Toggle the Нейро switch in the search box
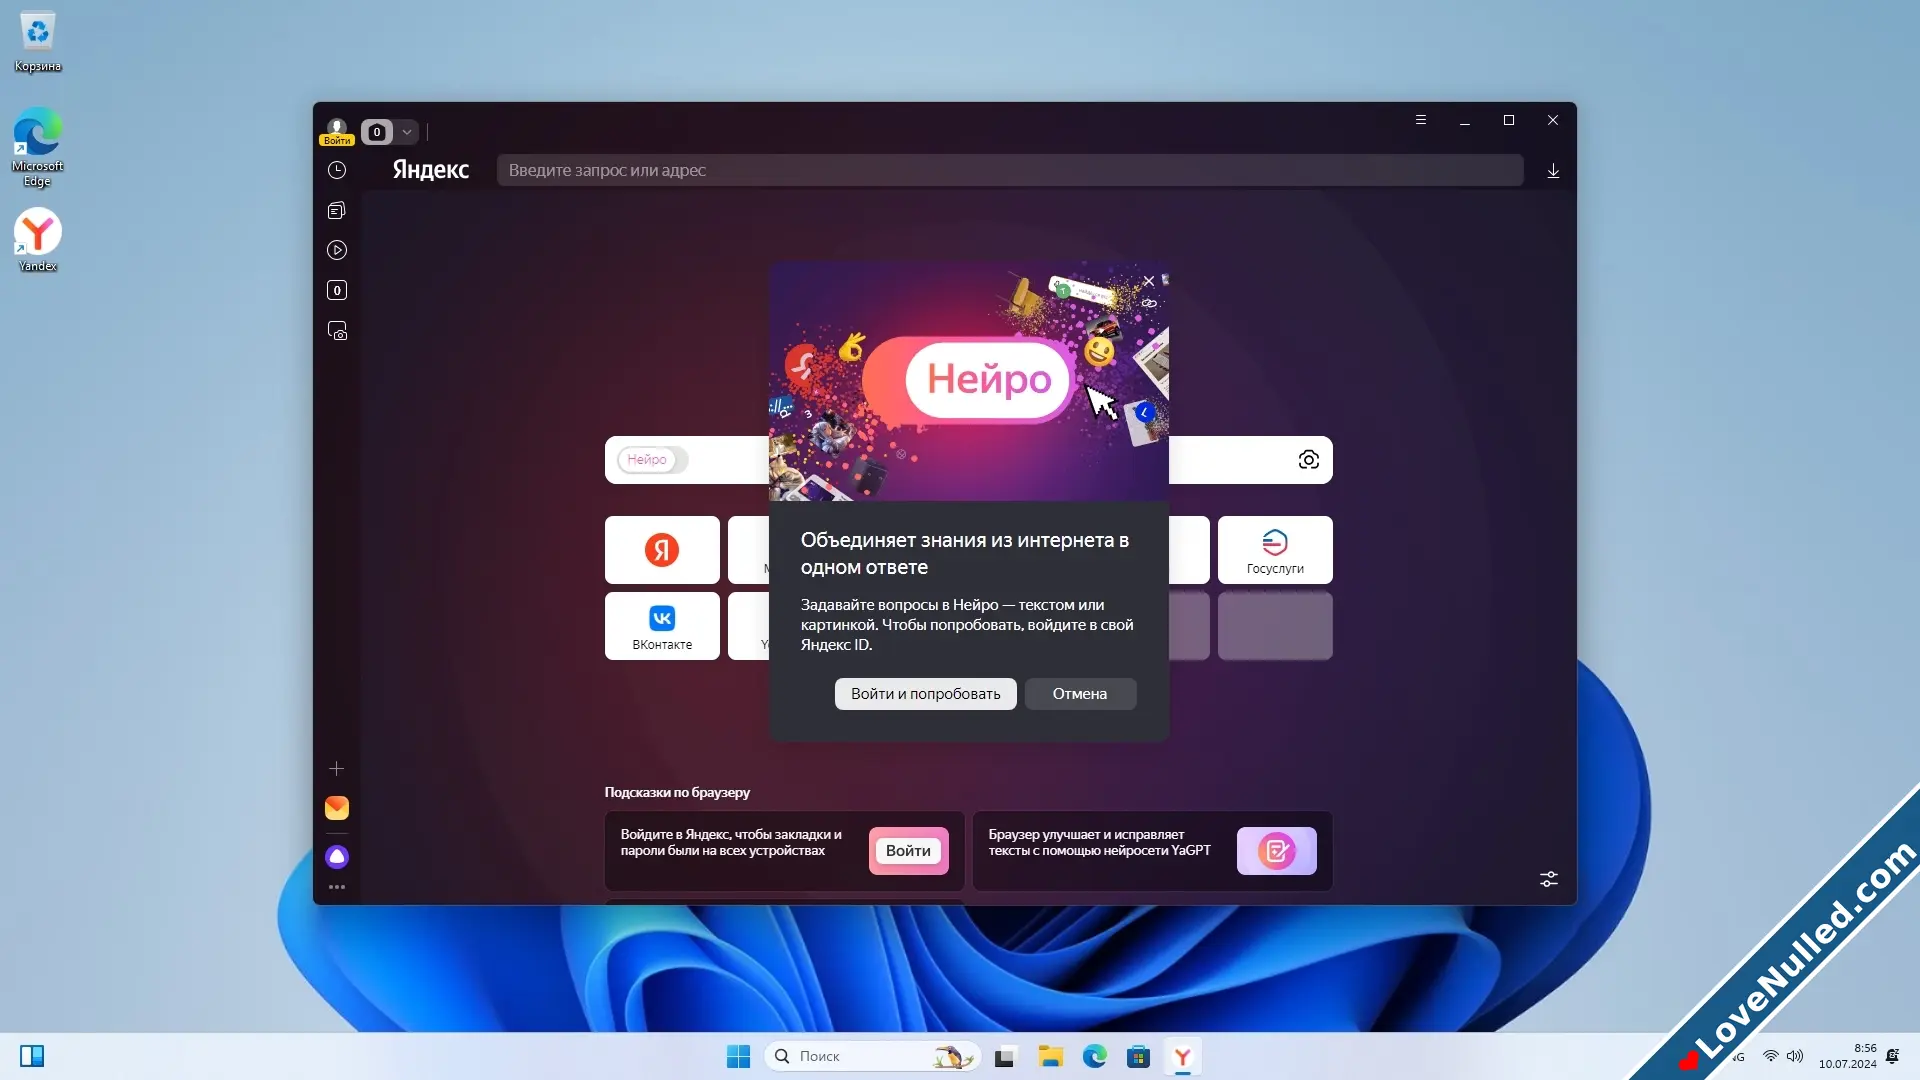The width and height of the screenshot is (1920, 1080). [x=653, y=460]
